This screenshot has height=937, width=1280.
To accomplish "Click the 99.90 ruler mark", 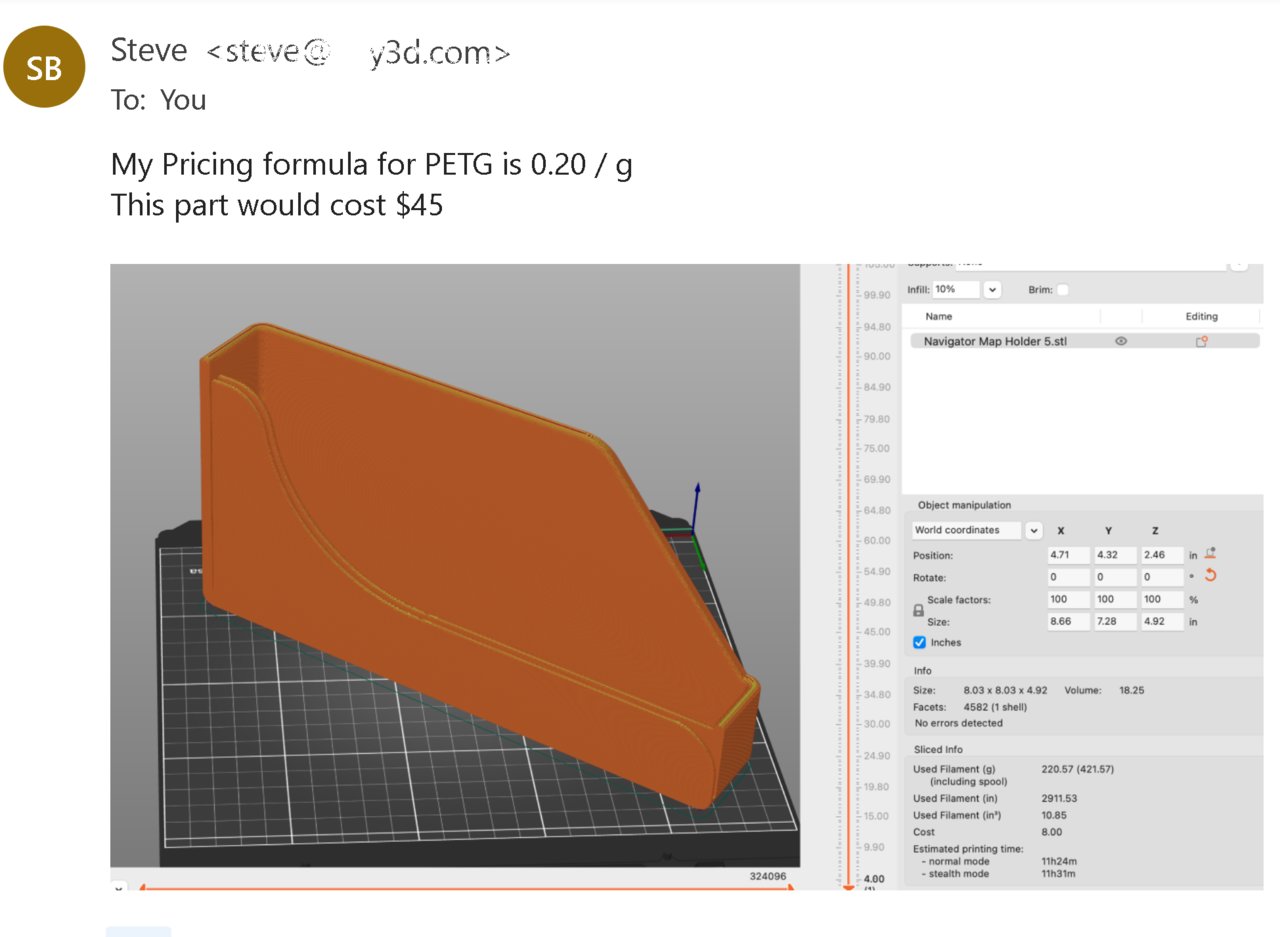I will click(876, 296).
